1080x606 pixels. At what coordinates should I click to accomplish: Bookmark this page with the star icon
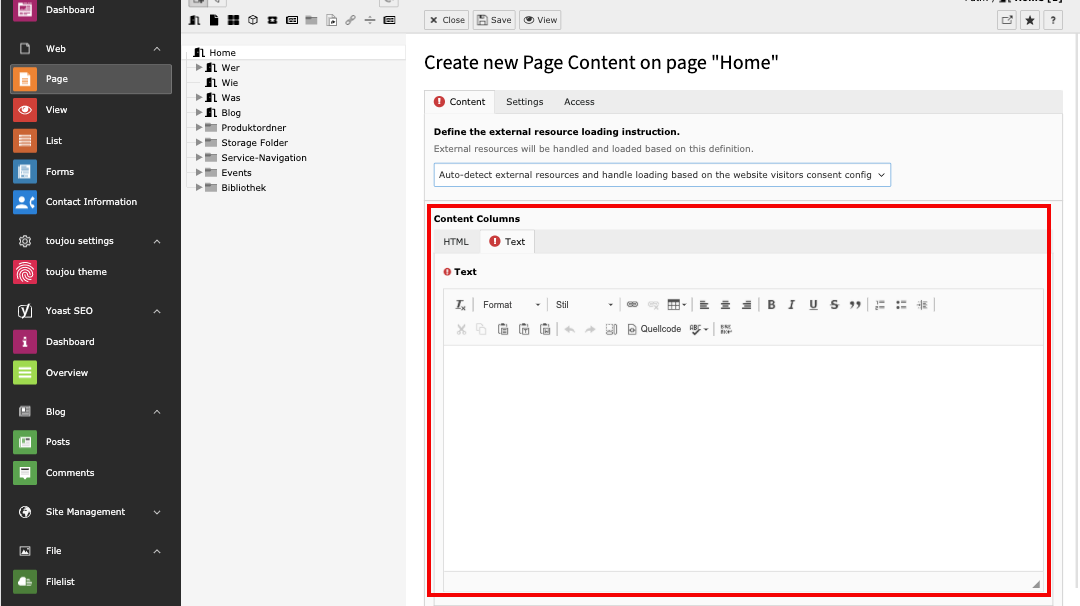point(1030,20)
